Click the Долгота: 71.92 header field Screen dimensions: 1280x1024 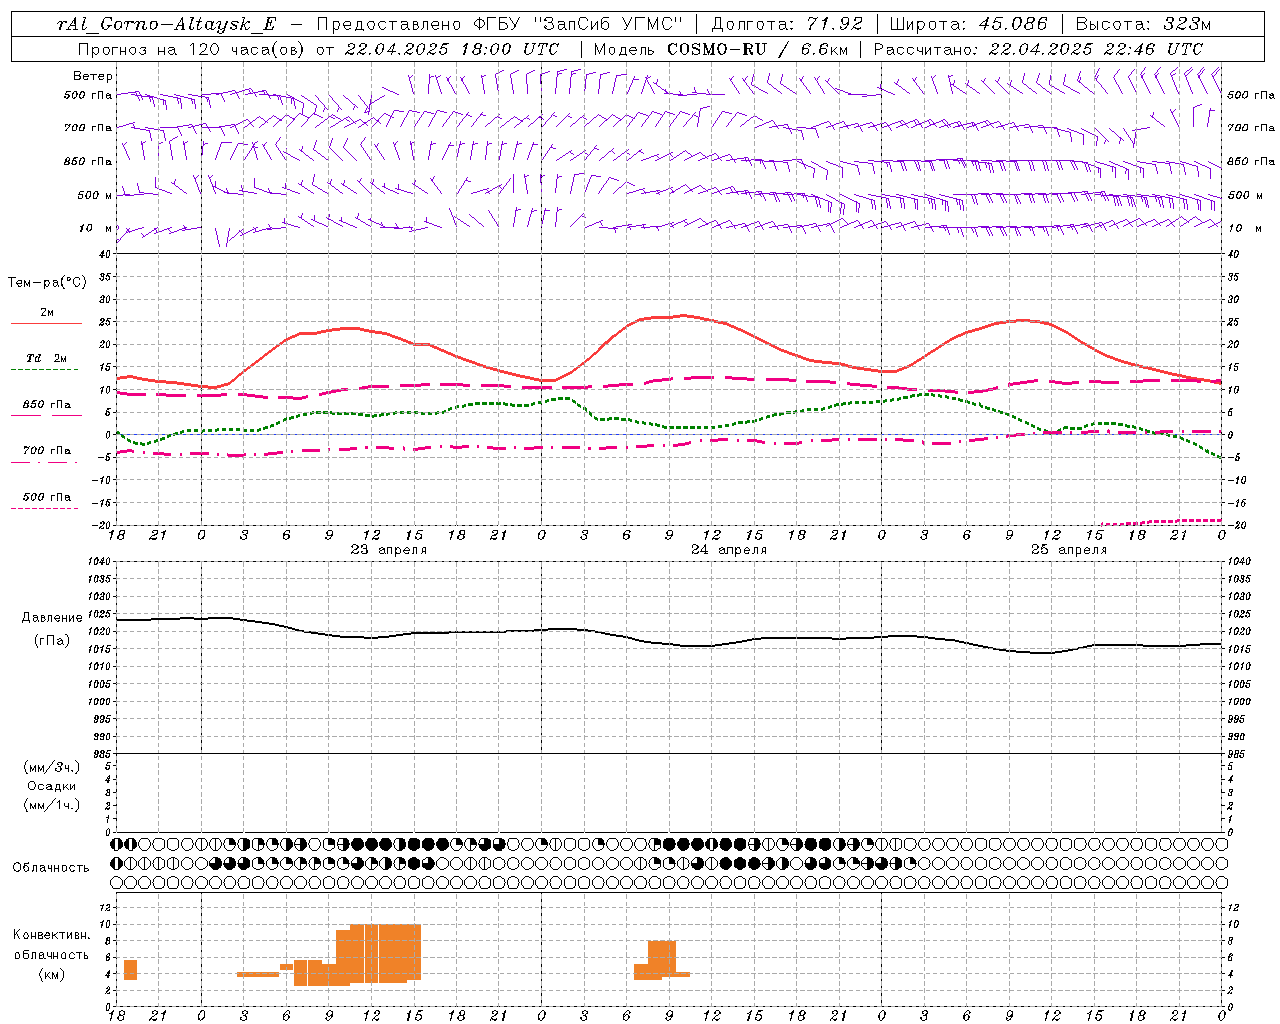click(x=787, y=24)
